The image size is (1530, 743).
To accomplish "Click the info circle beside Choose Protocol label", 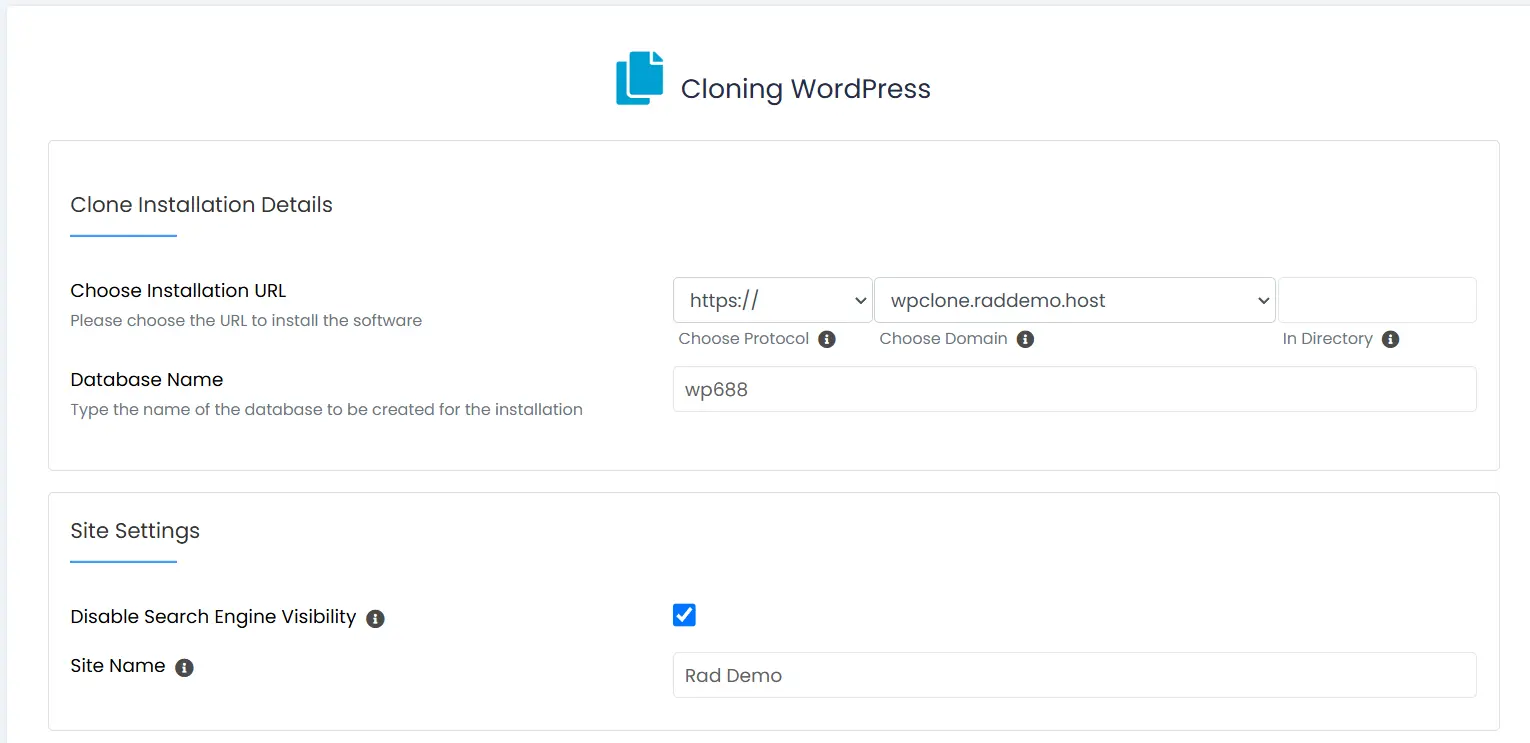I will [827, 339].
